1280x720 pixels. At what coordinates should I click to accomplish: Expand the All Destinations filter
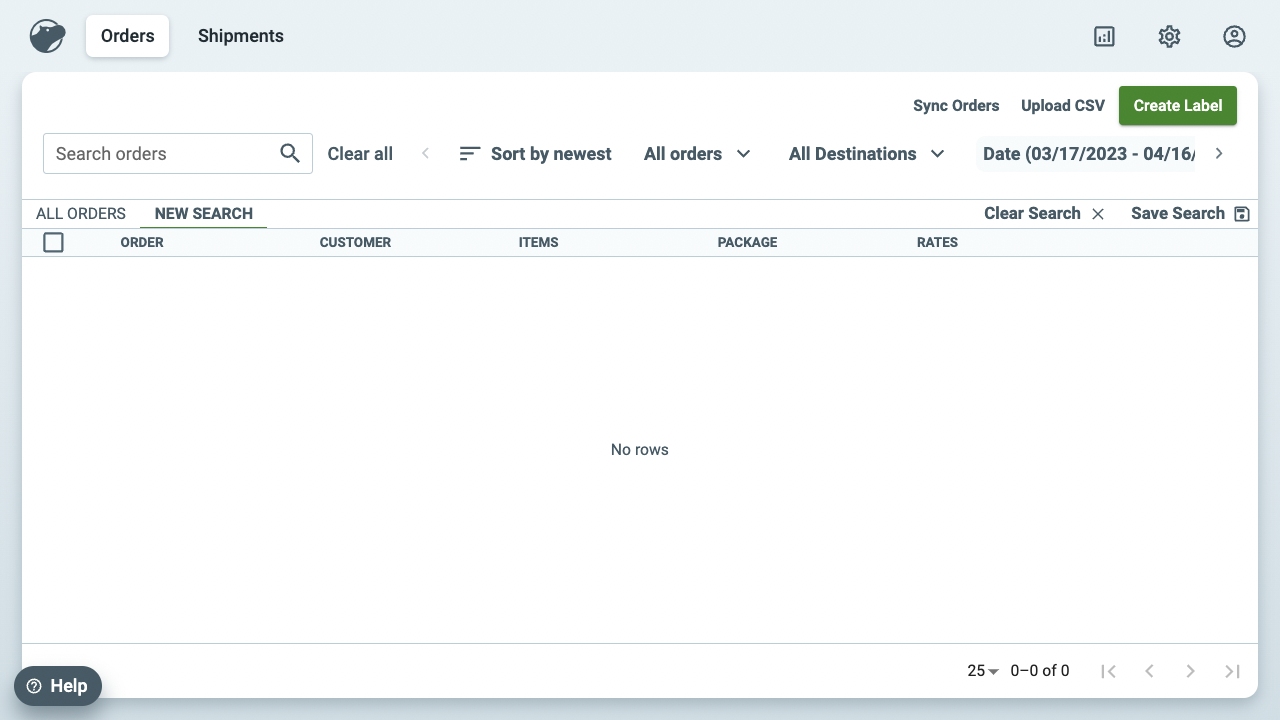point(866,154)
